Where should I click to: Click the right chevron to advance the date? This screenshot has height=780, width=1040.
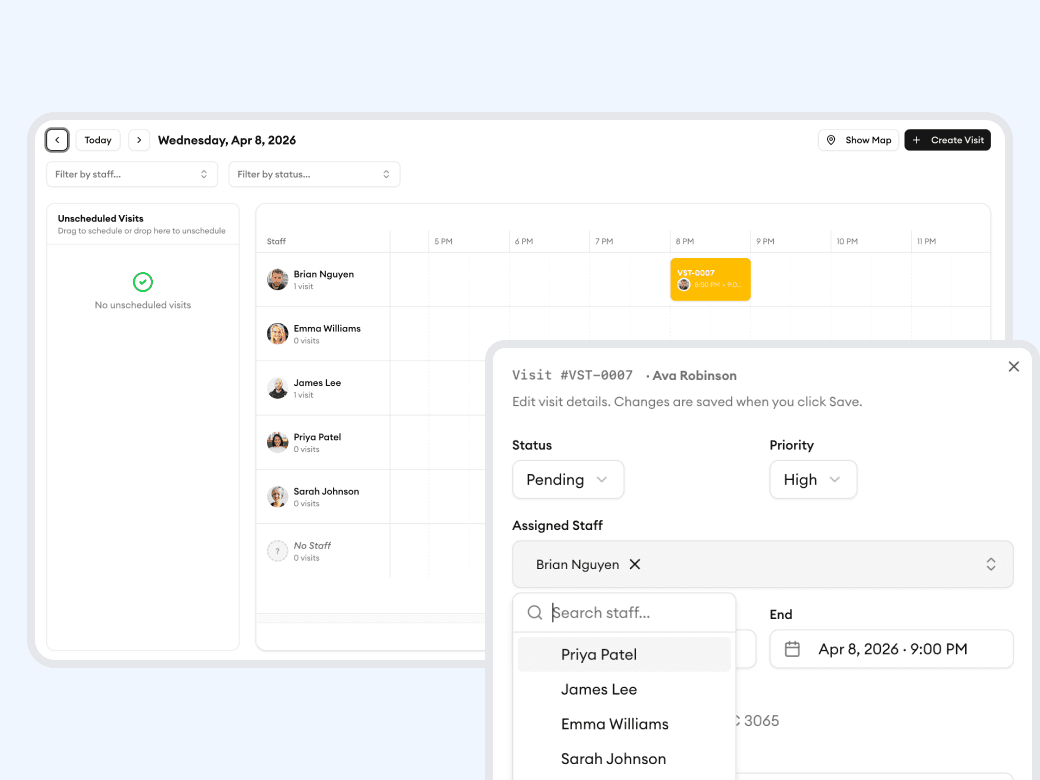coord(138,140)
